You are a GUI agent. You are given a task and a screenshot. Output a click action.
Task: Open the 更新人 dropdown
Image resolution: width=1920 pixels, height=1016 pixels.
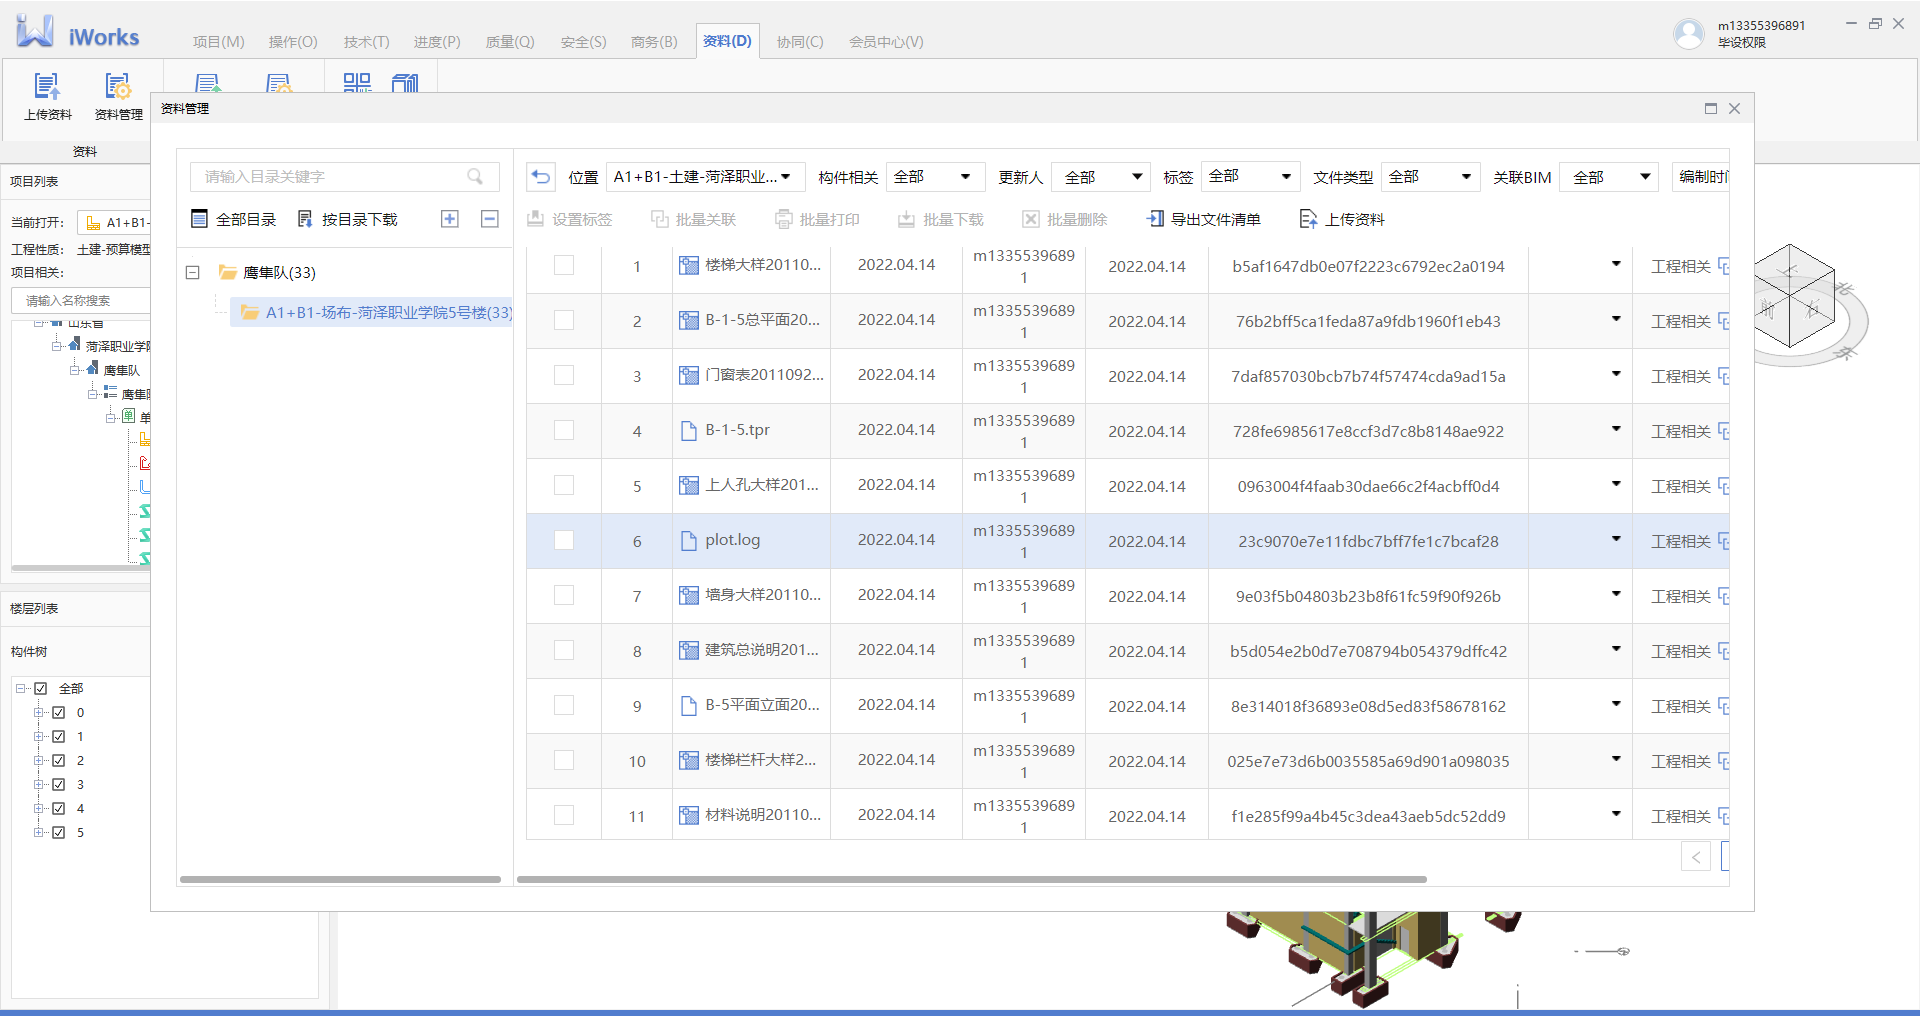click(x=1103, y=177)
